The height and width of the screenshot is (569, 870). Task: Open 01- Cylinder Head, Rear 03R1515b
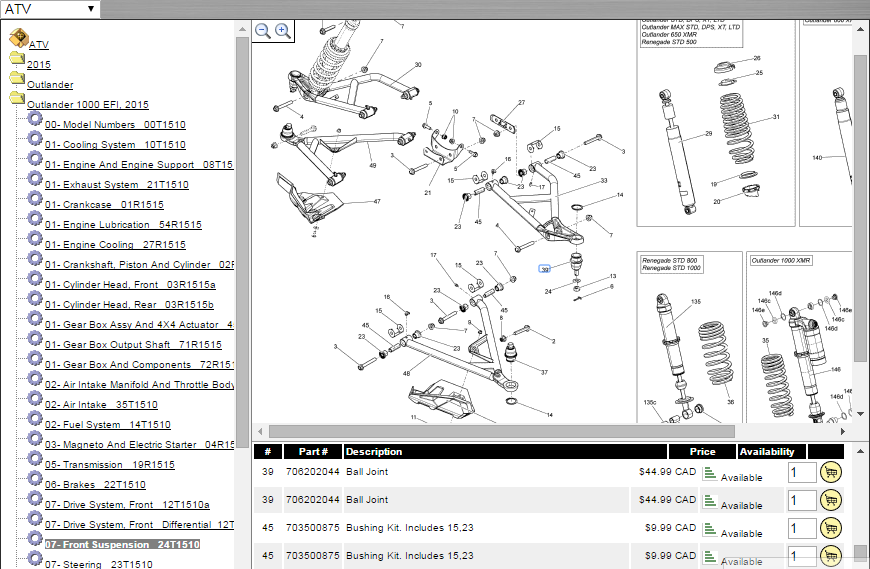click(x=129, y=304)
